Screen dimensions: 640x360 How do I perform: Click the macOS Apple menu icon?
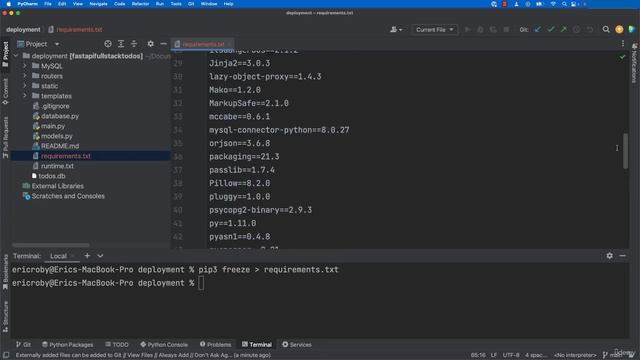pos(8,4)
